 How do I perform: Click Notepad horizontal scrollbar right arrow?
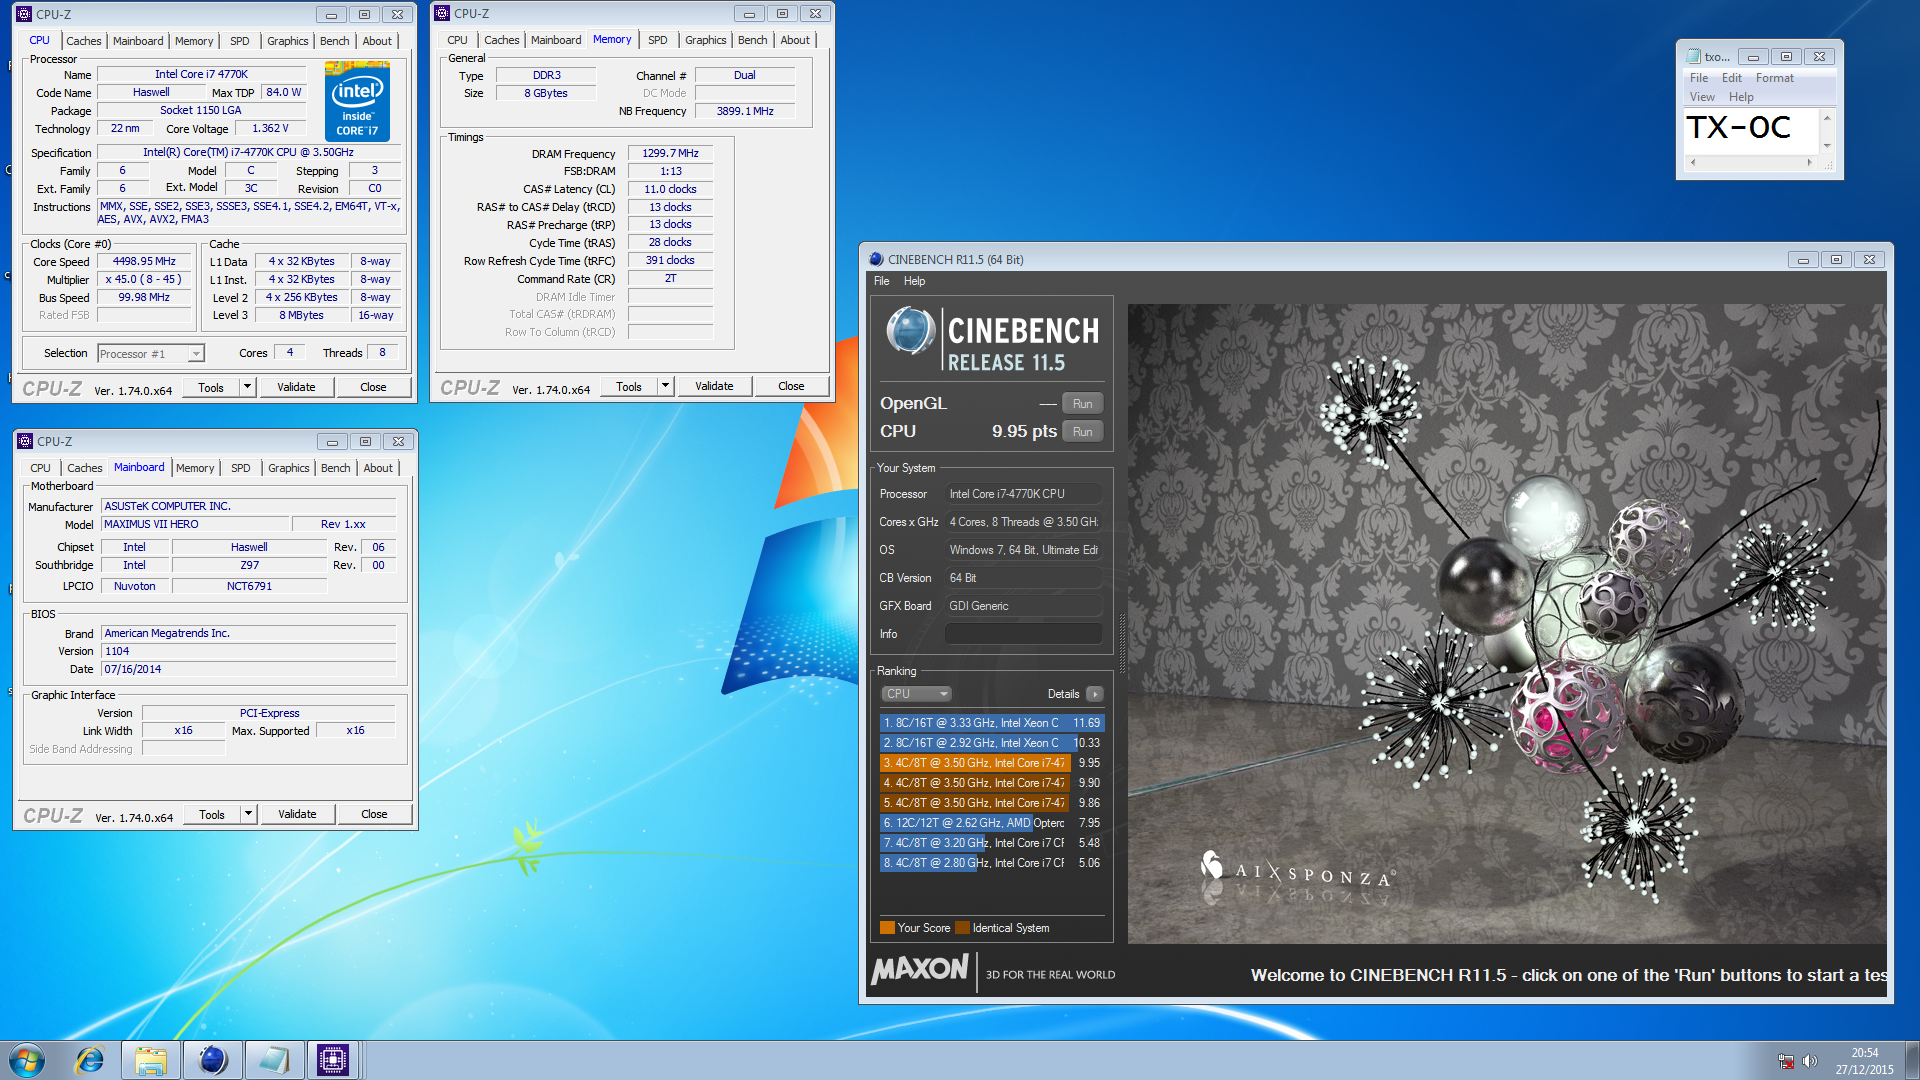coord(1809,162)
